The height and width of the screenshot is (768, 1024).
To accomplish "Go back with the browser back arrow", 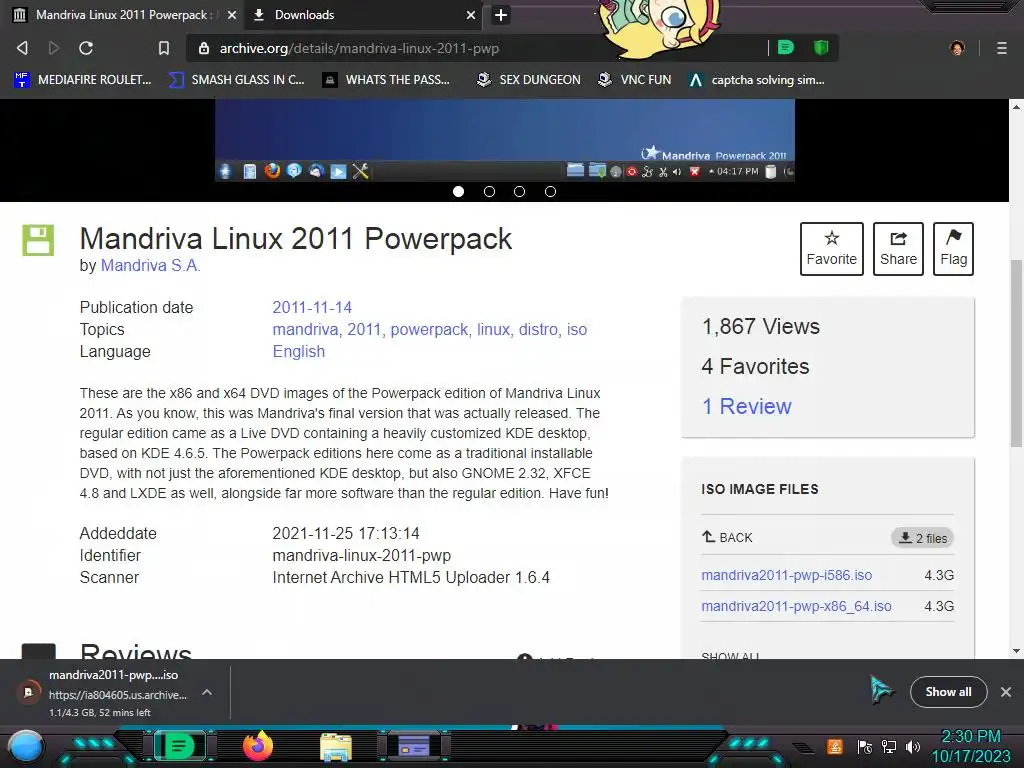I will [x=22, y=48].
